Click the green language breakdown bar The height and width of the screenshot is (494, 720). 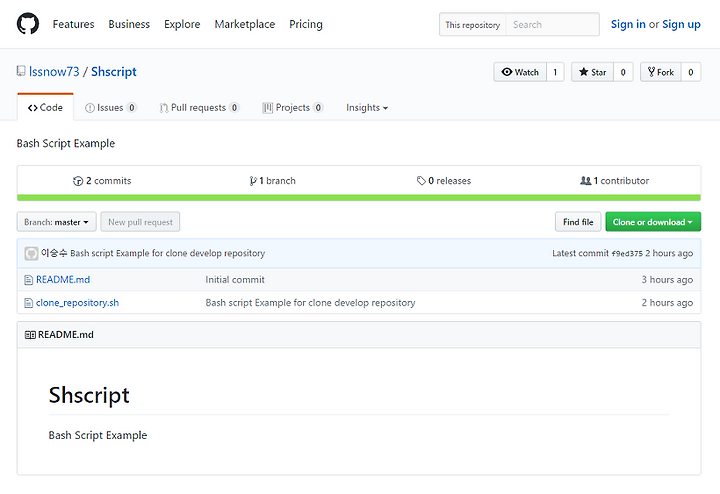(359, 198)
